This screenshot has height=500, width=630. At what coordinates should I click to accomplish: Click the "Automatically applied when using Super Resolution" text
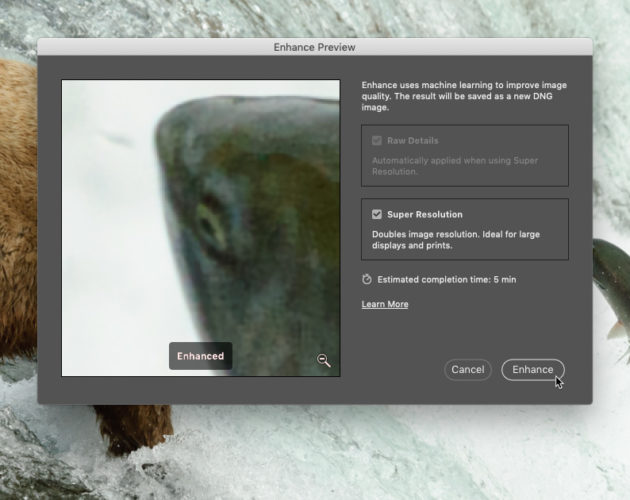pyautogui.click(x=454, y=166)
